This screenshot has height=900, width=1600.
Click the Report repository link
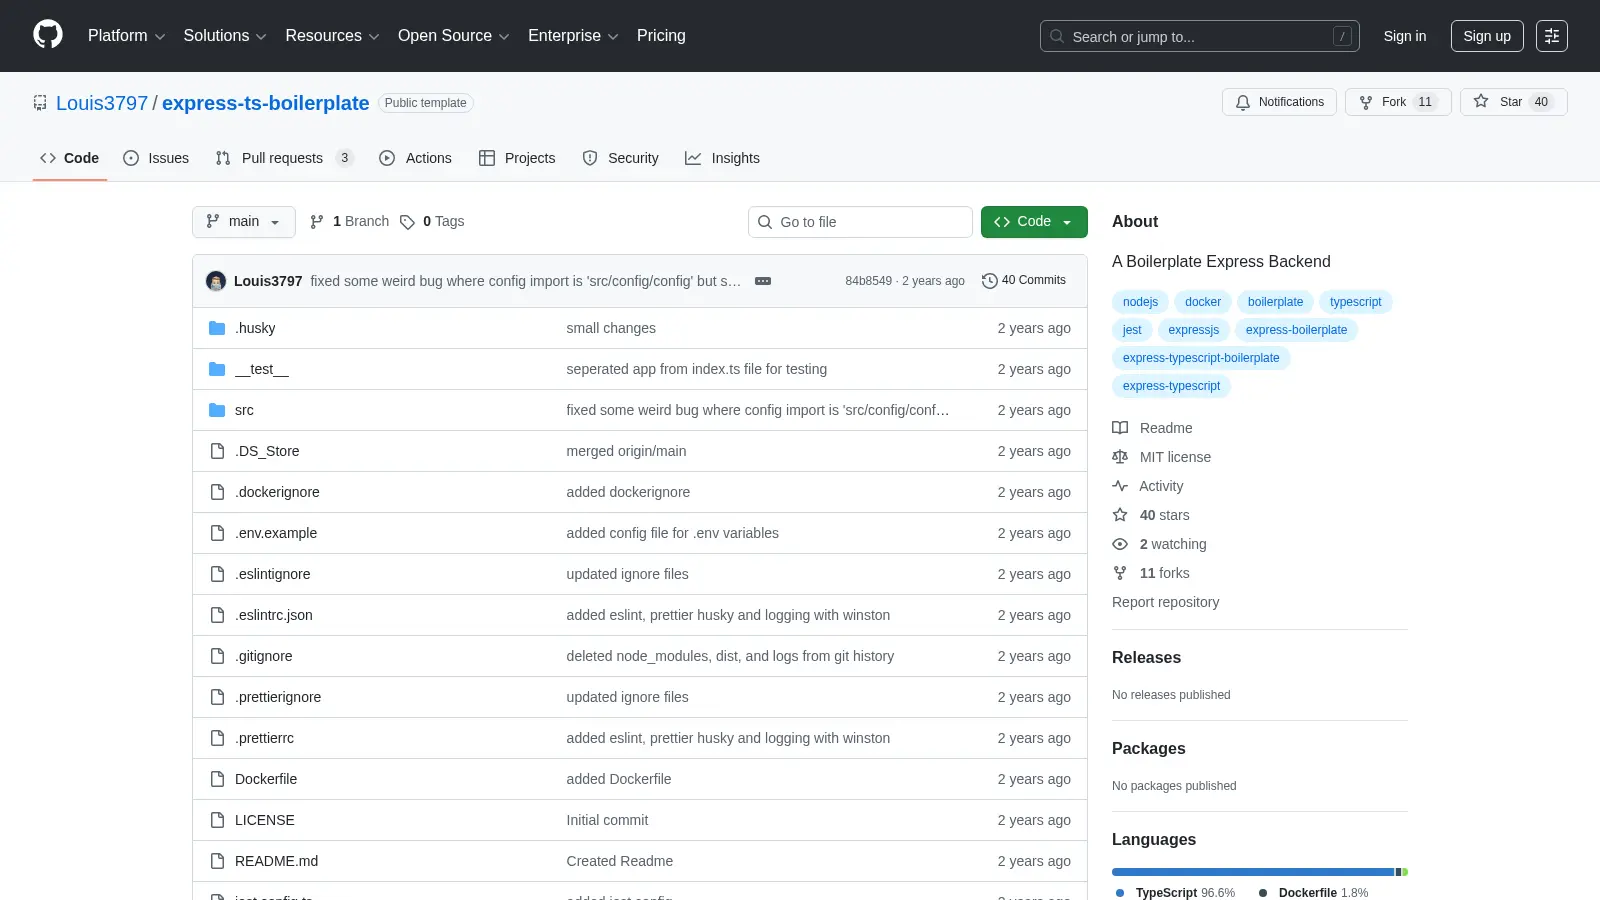point(1165,602)
